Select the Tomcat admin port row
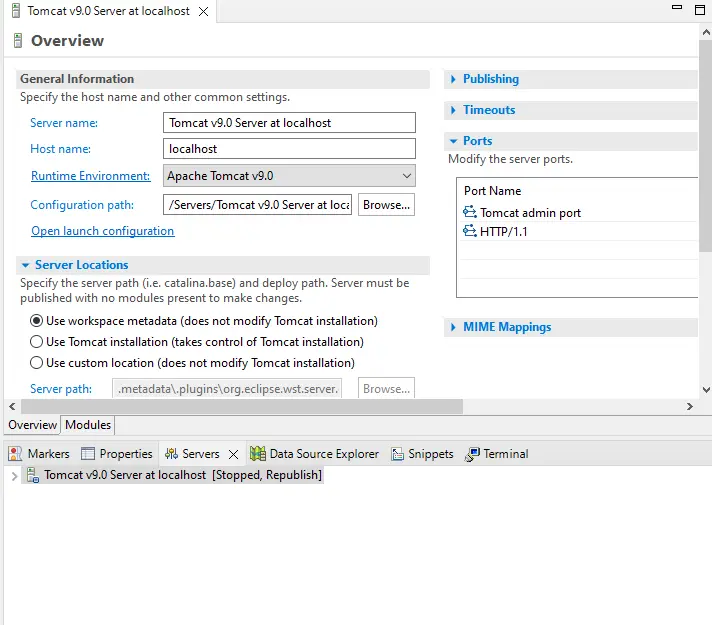The height and width of the screenshot is (625, 712). (578, 213)
